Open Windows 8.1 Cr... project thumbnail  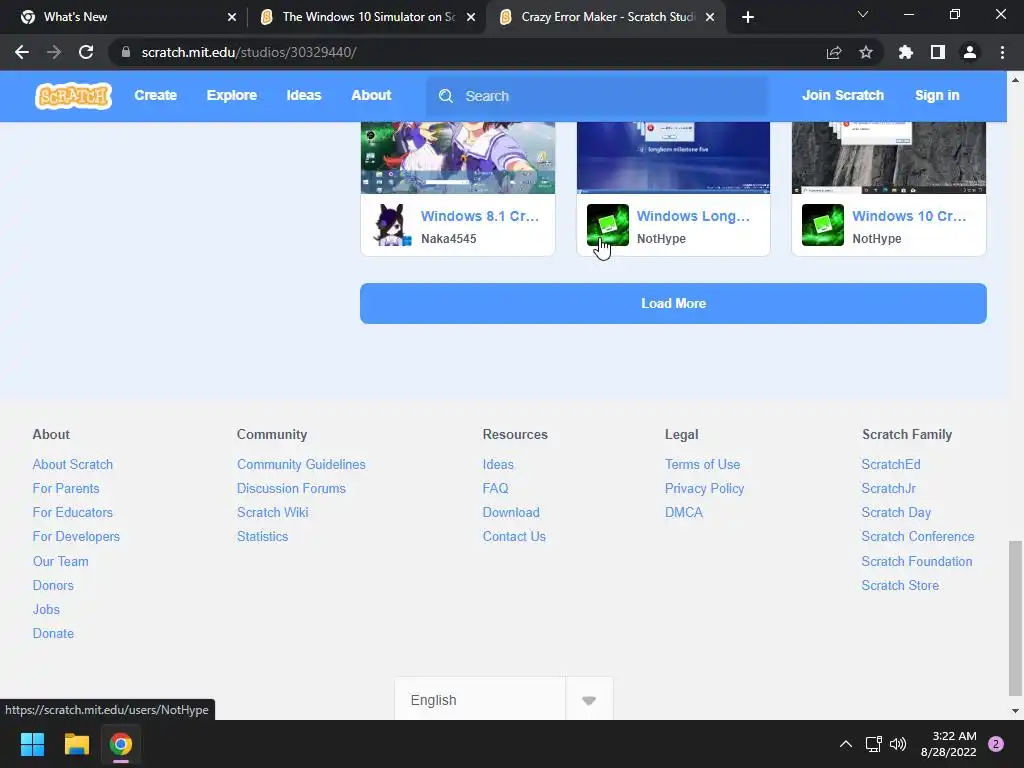pos(458,157)
